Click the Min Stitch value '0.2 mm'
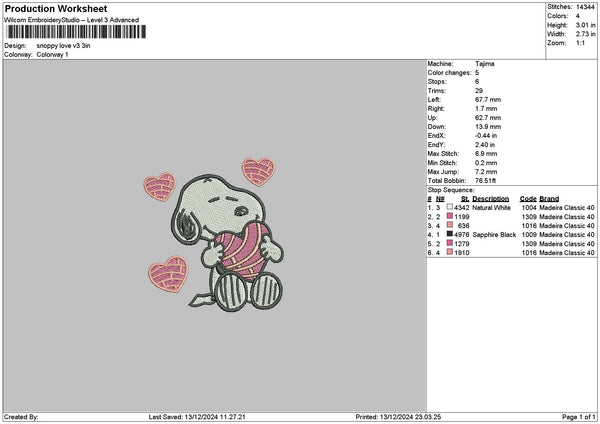The image size is (600, 424). (486, 163)
